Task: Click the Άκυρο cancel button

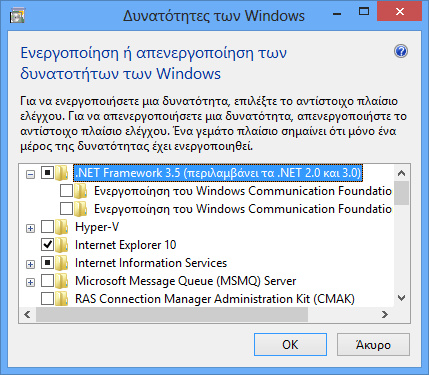Action: (373, 345)
